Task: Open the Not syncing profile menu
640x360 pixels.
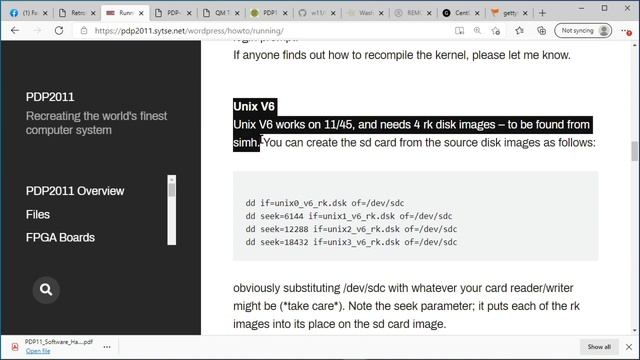Action: (x=583, y=31)
